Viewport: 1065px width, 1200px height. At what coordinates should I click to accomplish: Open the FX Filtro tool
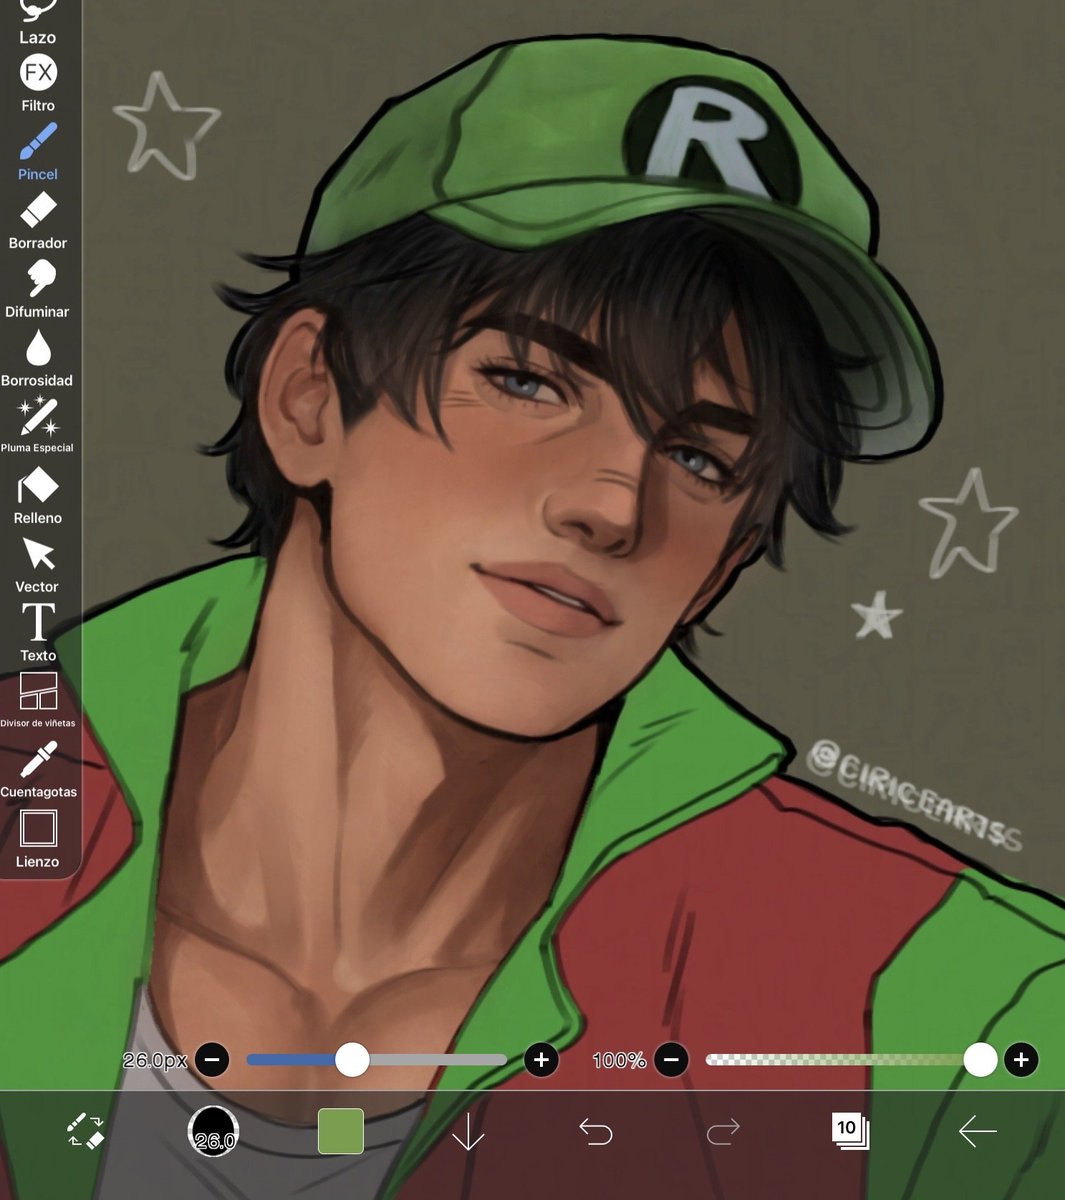38,83
